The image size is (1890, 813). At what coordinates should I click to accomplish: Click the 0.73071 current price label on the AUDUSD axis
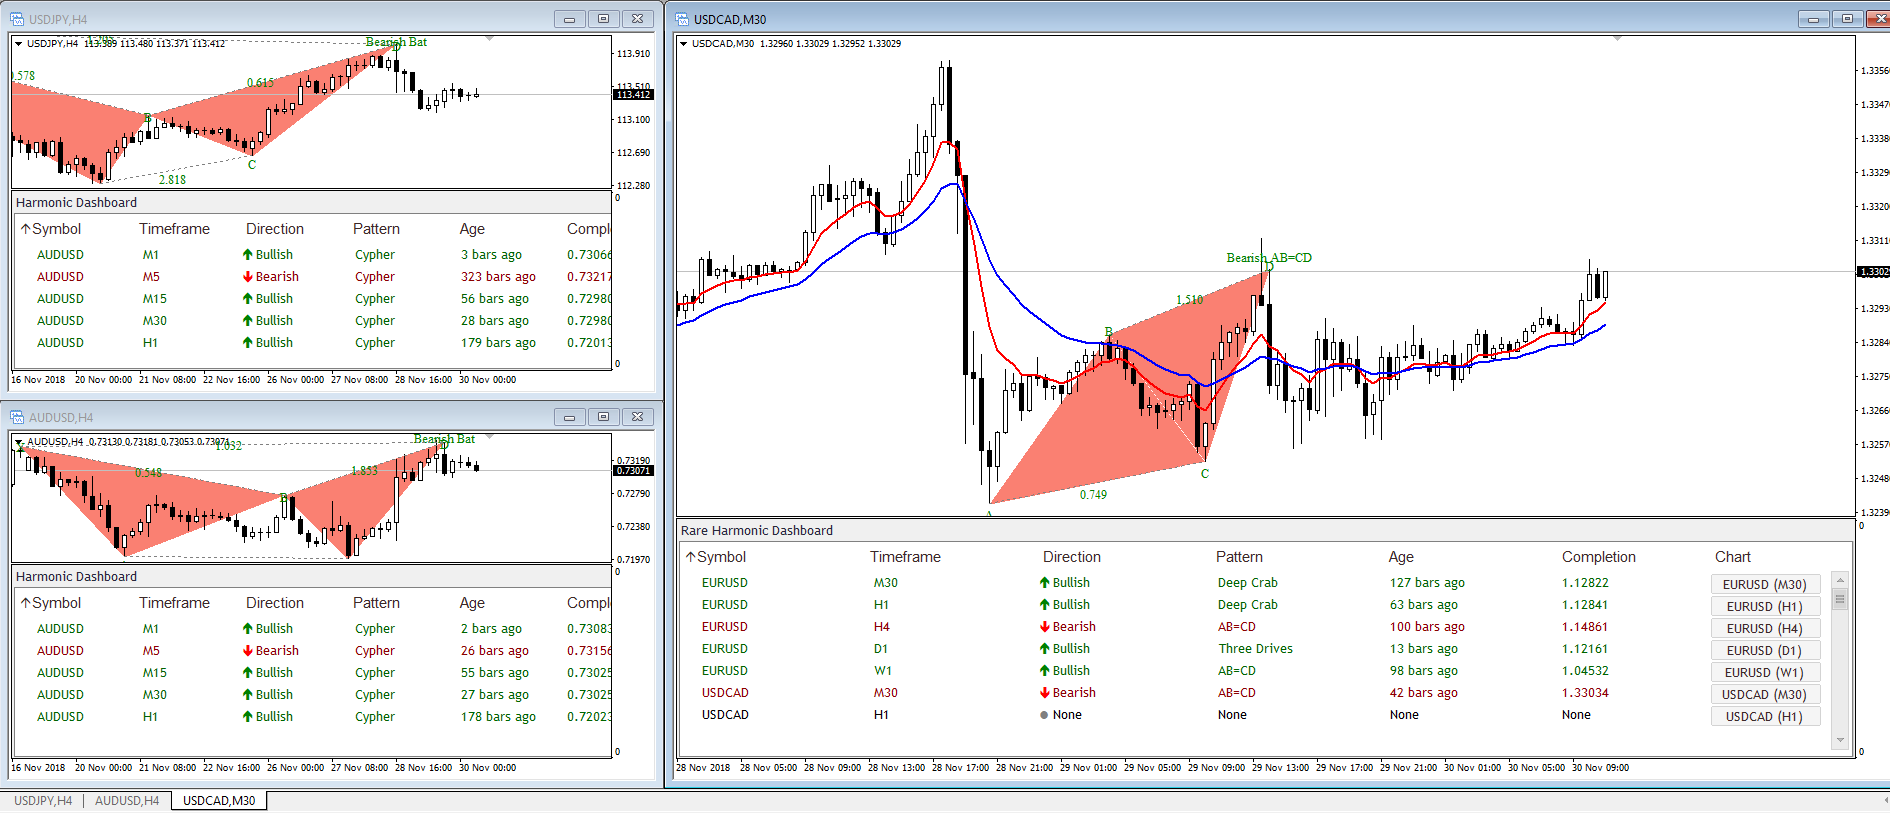click(x=633, y=471)
